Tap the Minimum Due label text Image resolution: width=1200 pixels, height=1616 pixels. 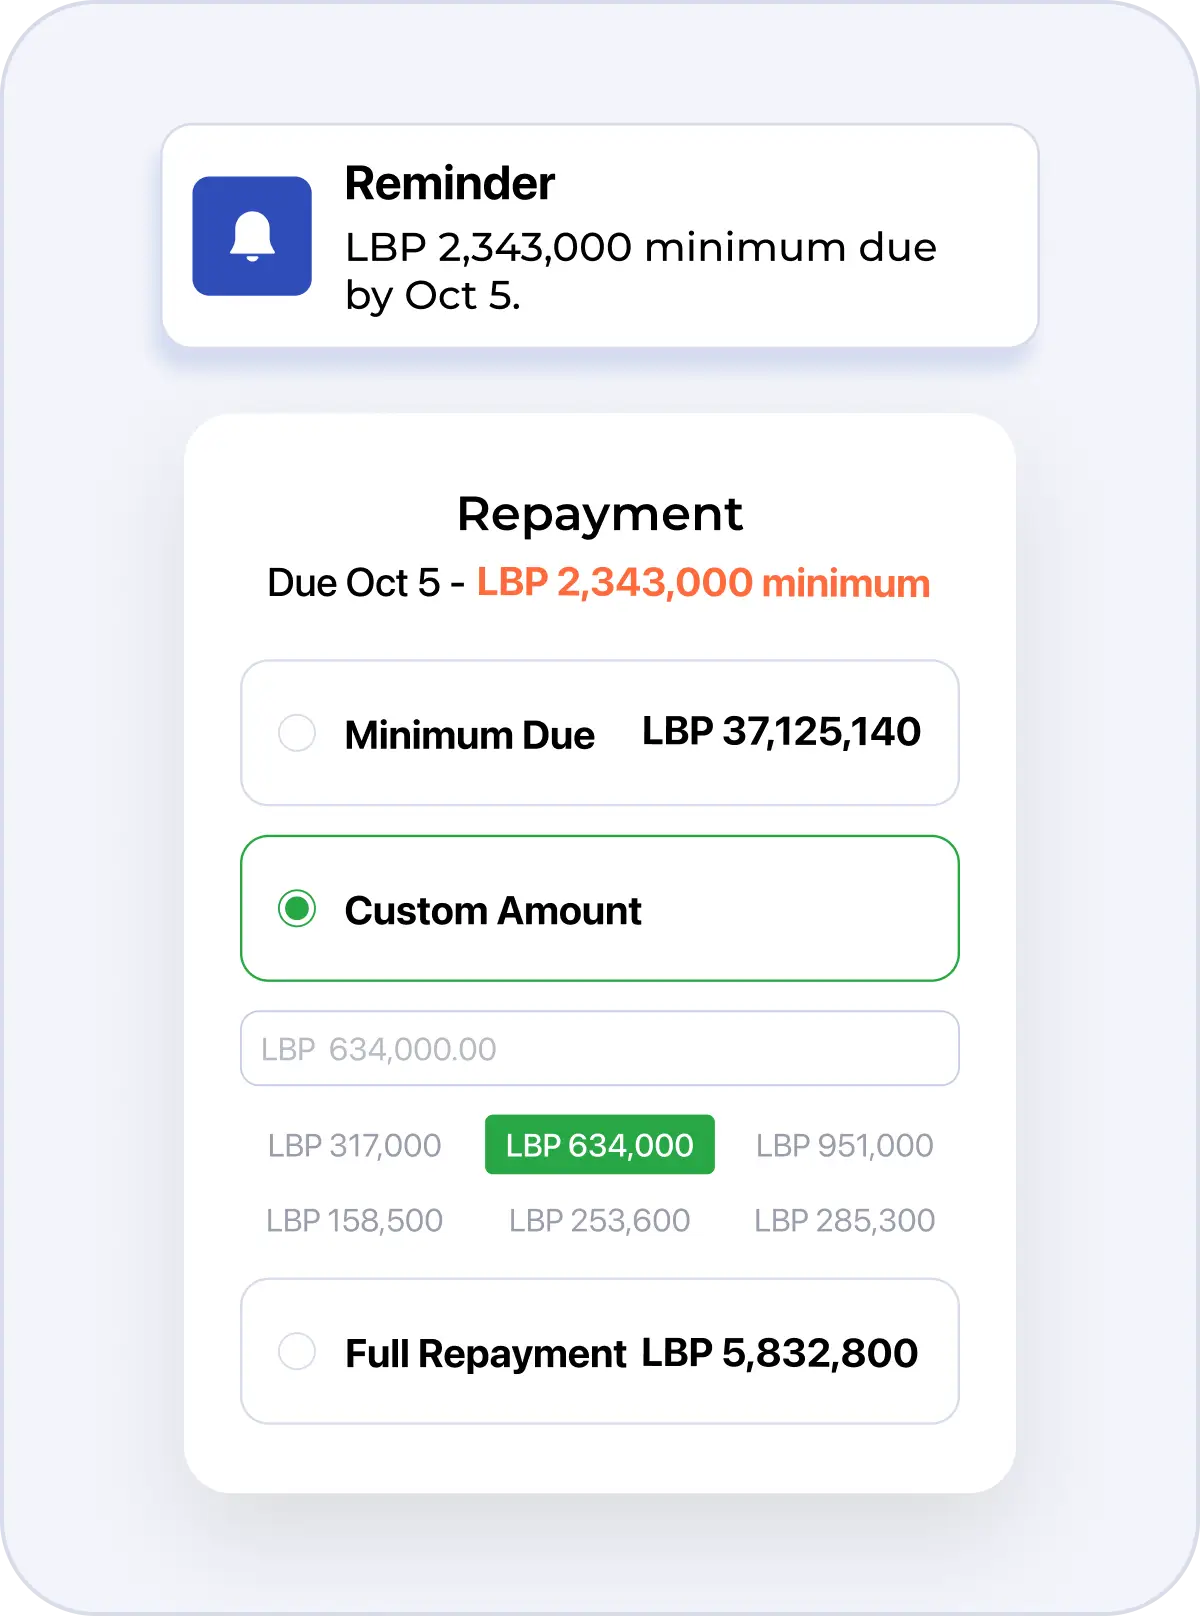click(469, 735)
